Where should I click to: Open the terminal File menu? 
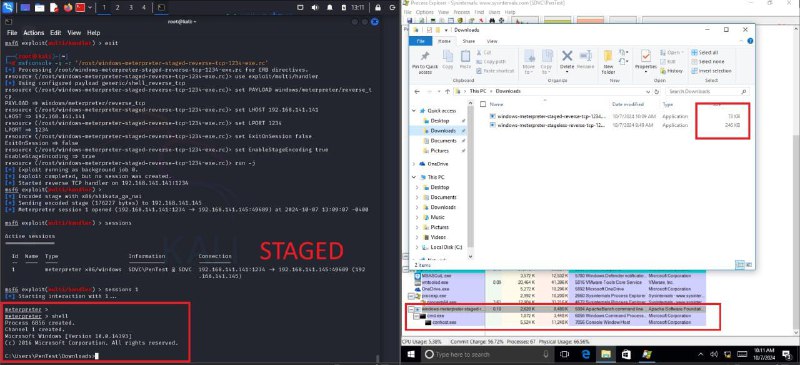point(12,33)
